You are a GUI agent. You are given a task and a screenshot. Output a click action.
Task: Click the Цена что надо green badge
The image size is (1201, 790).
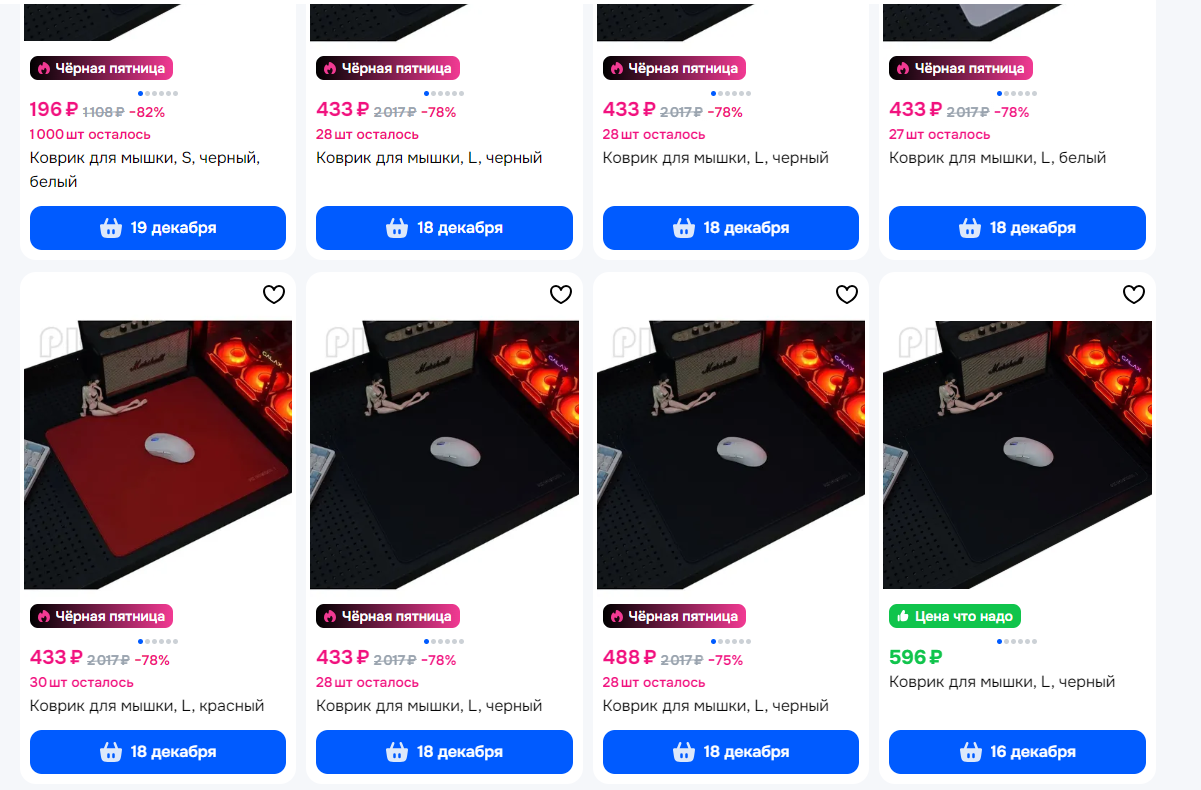[955, 616]
